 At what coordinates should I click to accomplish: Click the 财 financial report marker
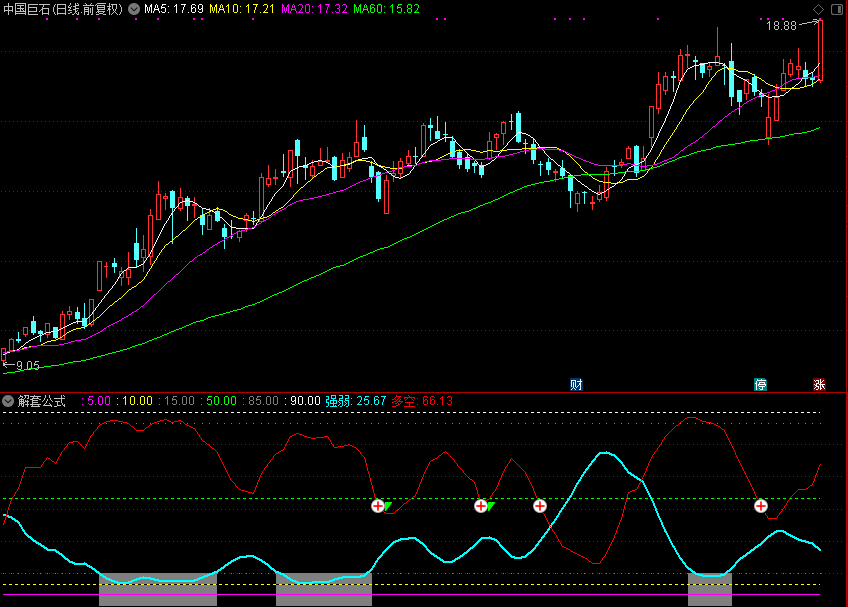577,385
